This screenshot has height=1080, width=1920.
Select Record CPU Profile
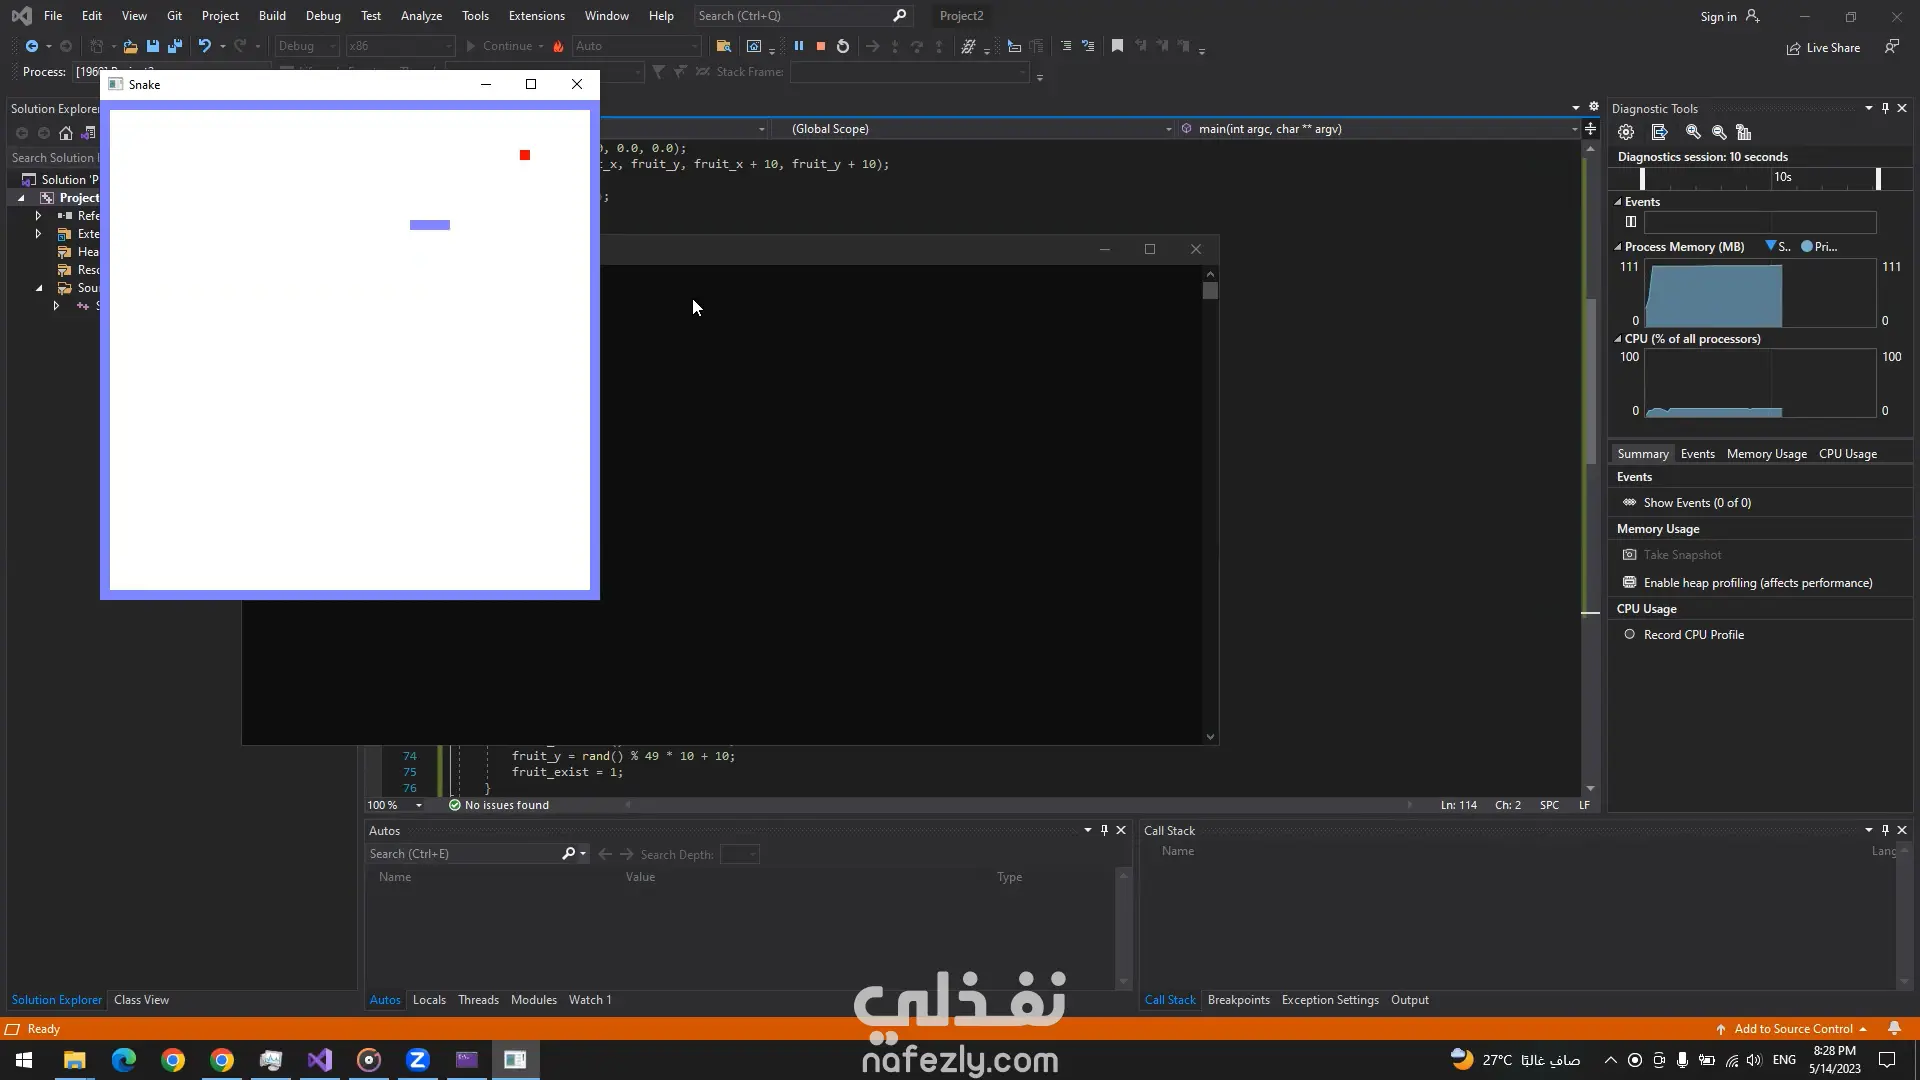(1694, 634)
